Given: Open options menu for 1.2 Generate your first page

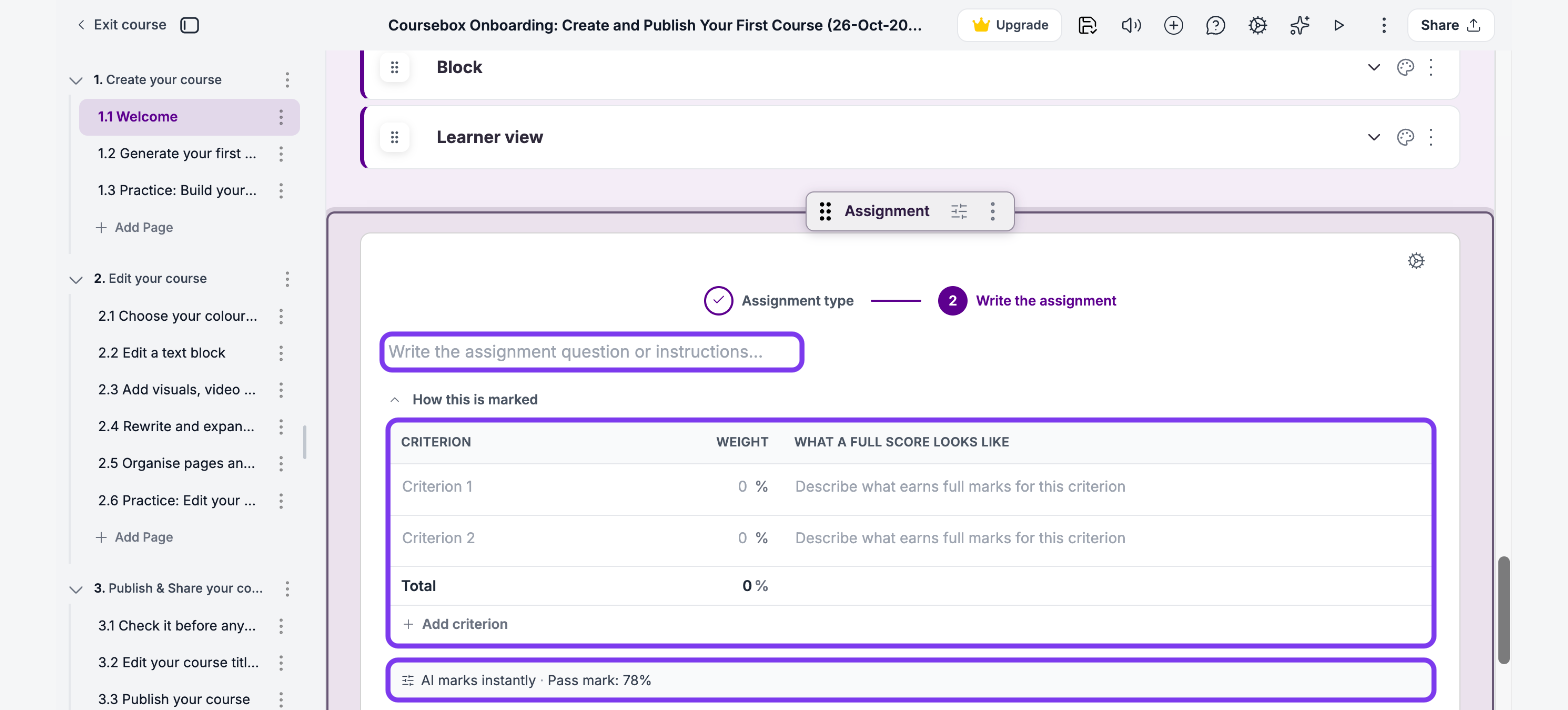Looking at the screenshot, I should [x=281, y=154].
